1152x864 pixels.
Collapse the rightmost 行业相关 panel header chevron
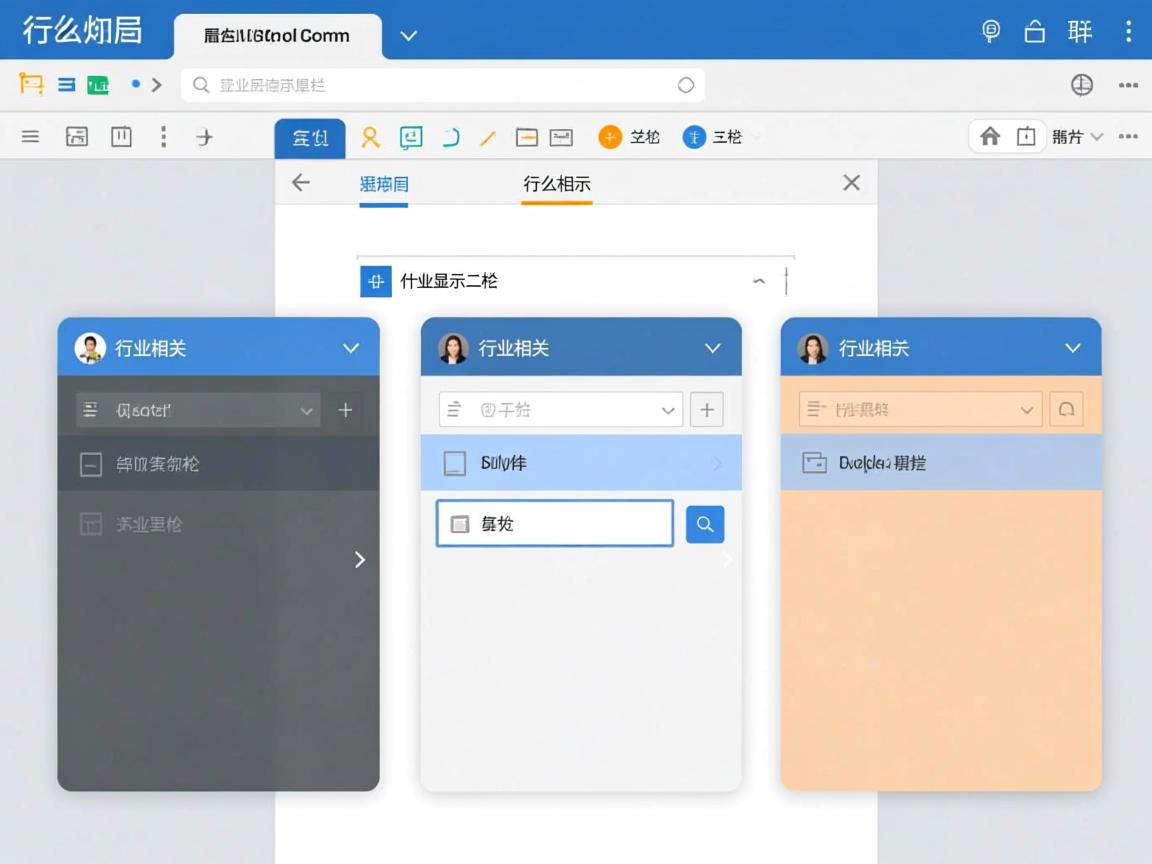1073,348
